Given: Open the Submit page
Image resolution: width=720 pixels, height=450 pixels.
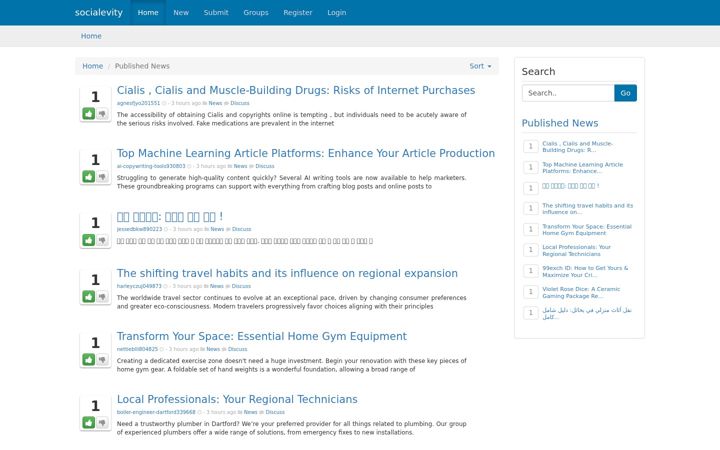Looking at the screenshot, I should 216,12.
